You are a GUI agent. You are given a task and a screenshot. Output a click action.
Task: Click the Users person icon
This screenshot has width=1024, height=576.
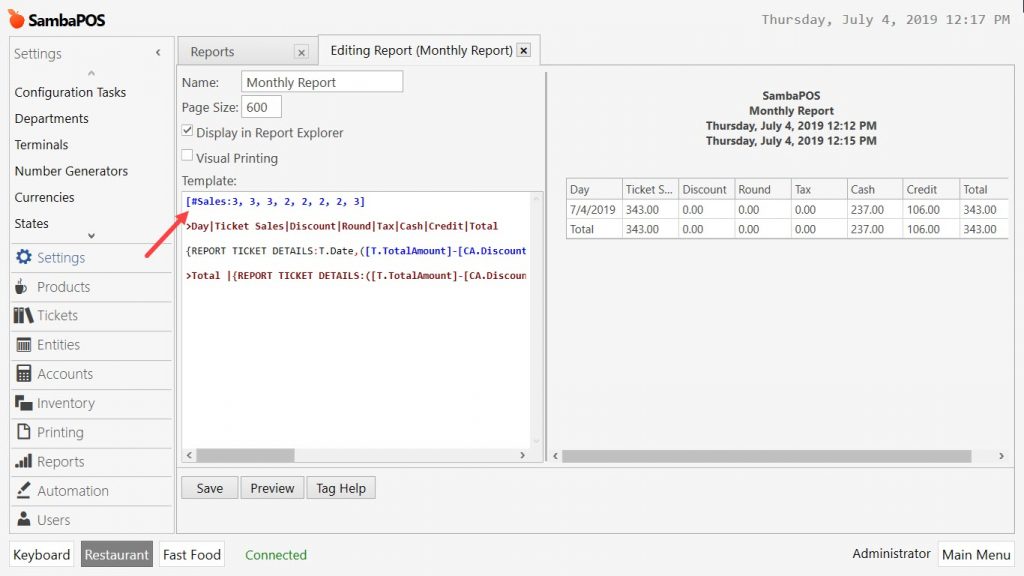coord(24,519)
